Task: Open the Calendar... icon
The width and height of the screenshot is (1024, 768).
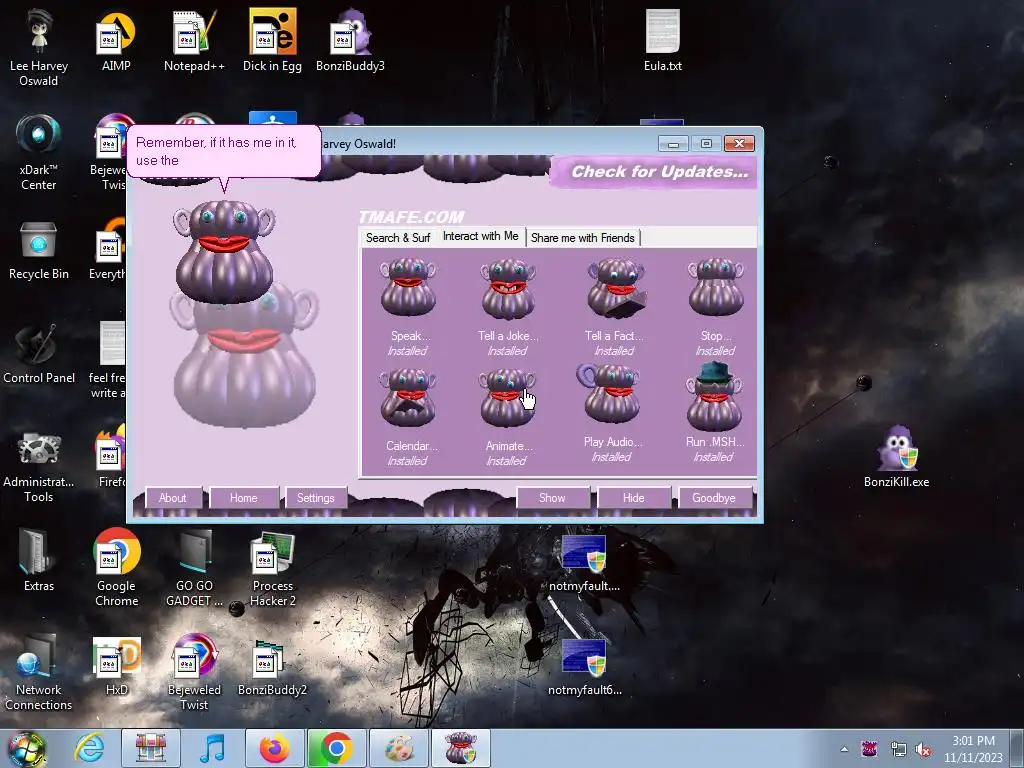Action: (x=408, y=397)
